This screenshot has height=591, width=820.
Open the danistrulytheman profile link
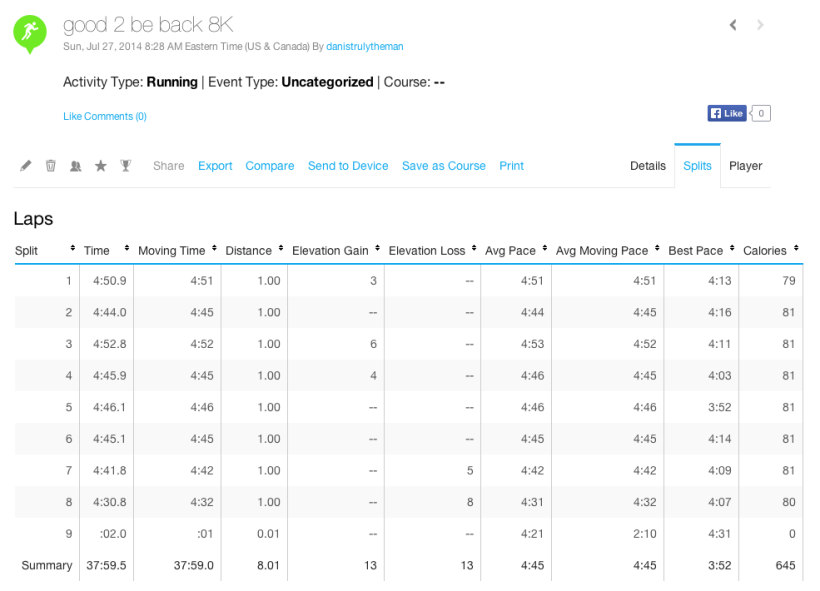click(365, 46)
